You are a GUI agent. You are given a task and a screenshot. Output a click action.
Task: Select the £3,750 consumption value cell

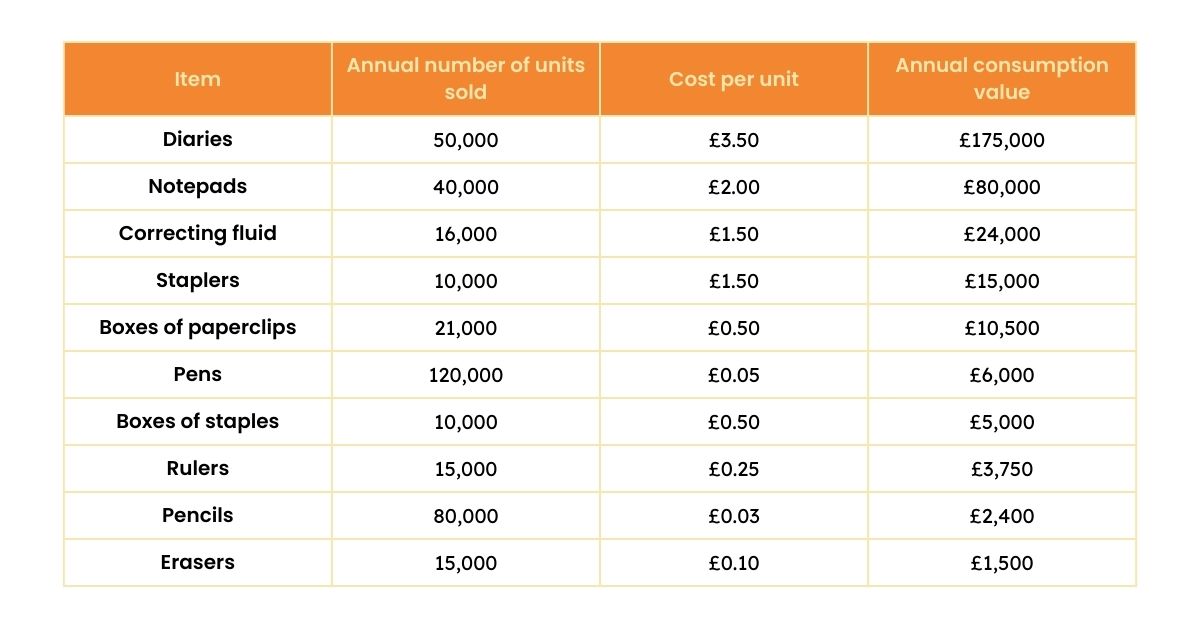pos(1001,469)
